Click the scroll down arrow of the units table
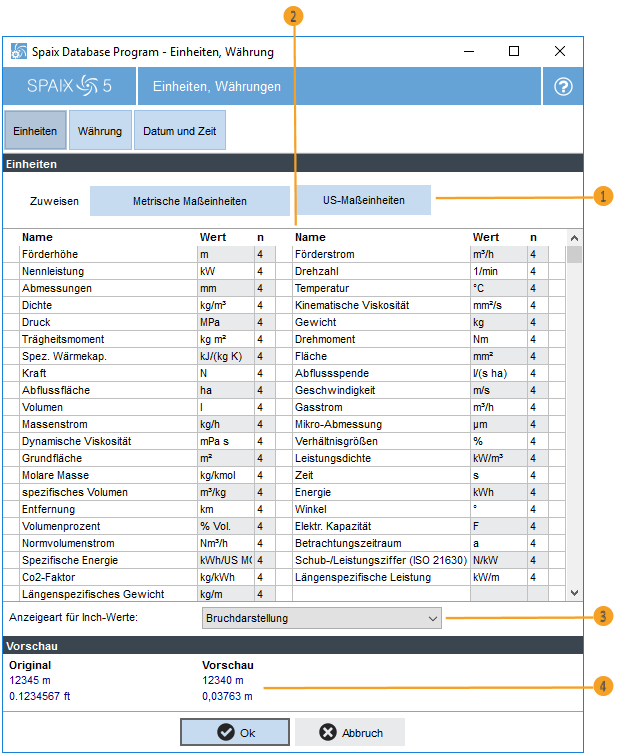The image size is (621, 756). pos(574,593)
